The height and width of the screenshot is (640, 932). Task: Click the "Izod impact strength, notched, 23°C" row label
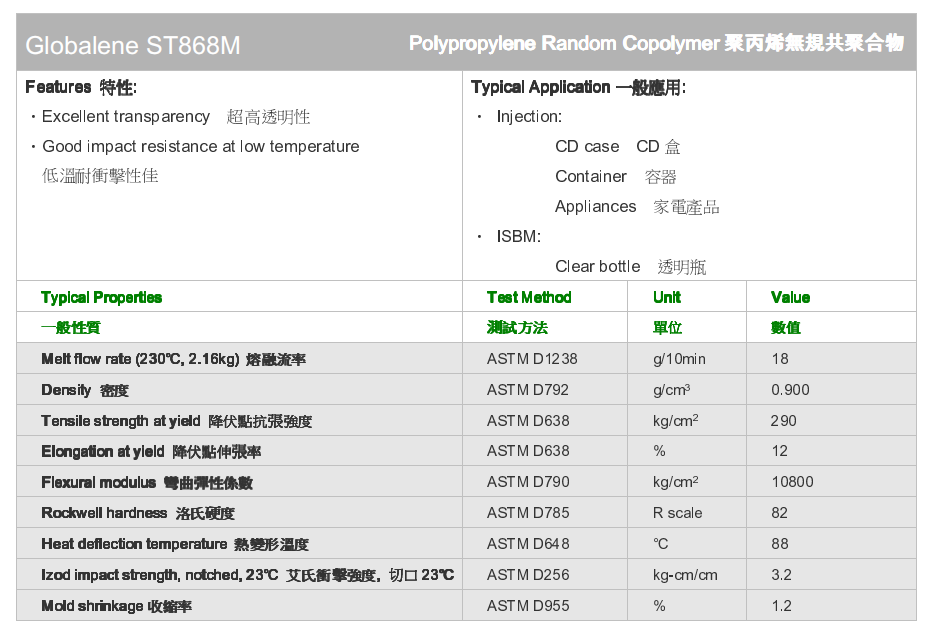click(159, 575)
